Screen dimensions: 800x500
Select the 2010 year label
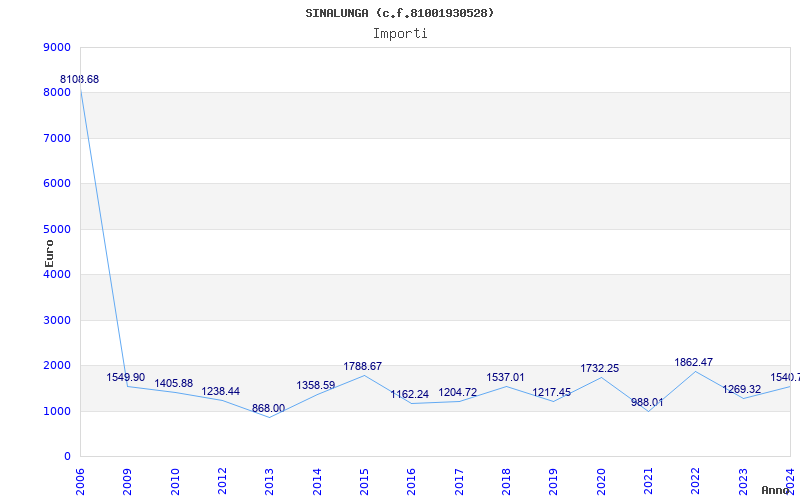pos(175,482)
